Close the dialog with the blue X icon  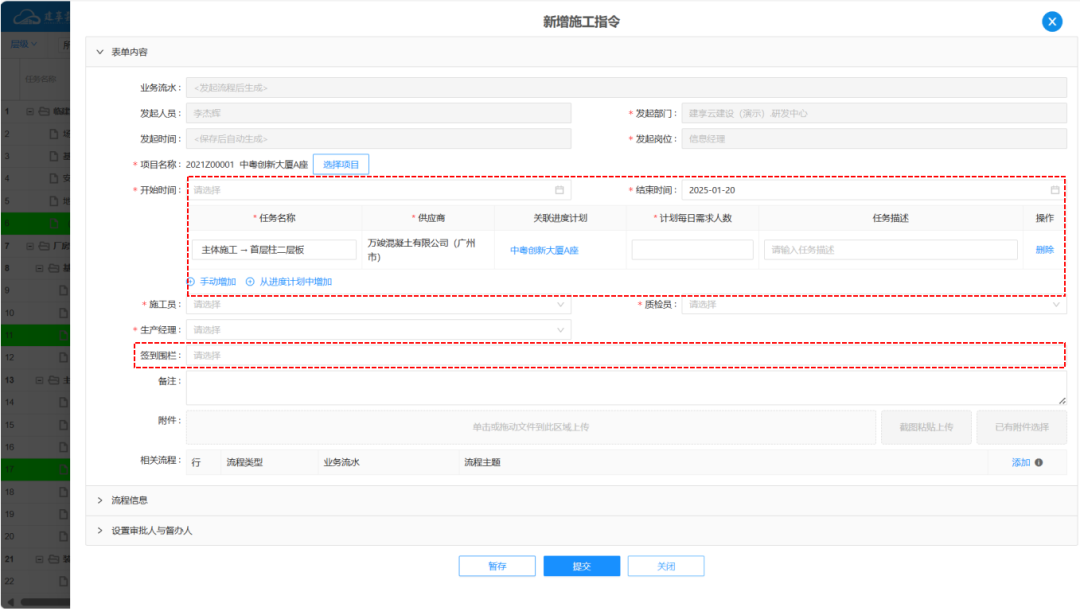1051,22
